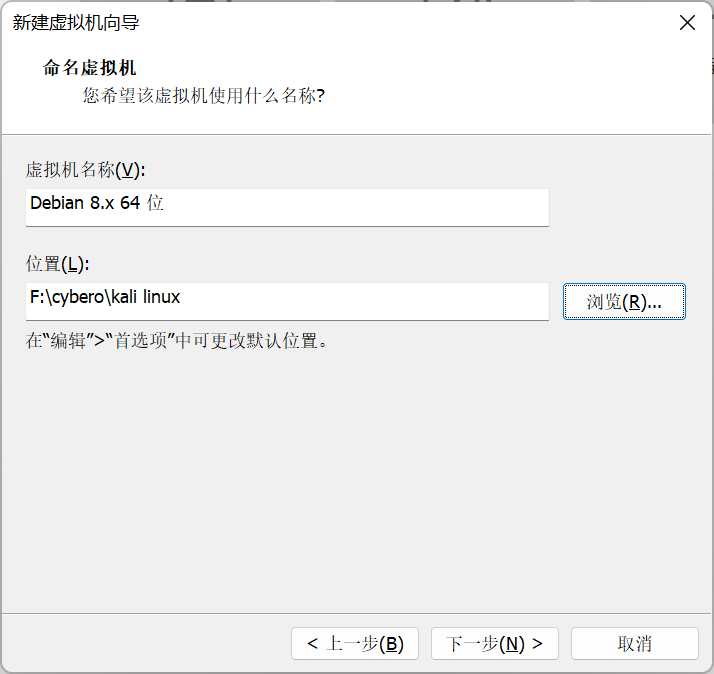714x674 pixels.
Task: Click the 虚拟机名称(V) label
Action: (85, 170)
